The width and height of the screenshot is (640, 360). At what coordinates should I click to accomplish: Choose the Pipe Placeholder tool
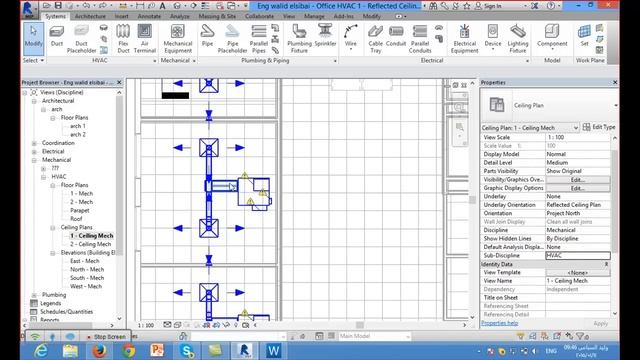232,39
